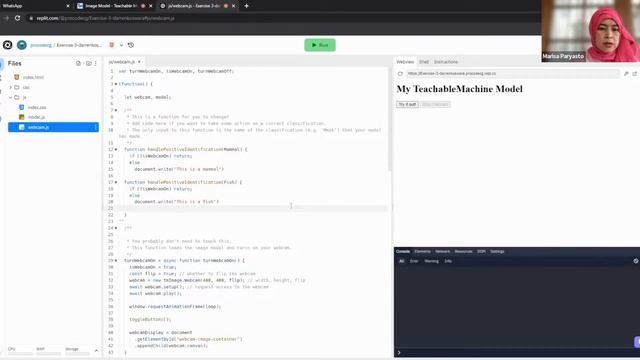Click the purple chat bubble at the devtools edge
This screenshot has height=360, width=640.
[x=637, y=342]
